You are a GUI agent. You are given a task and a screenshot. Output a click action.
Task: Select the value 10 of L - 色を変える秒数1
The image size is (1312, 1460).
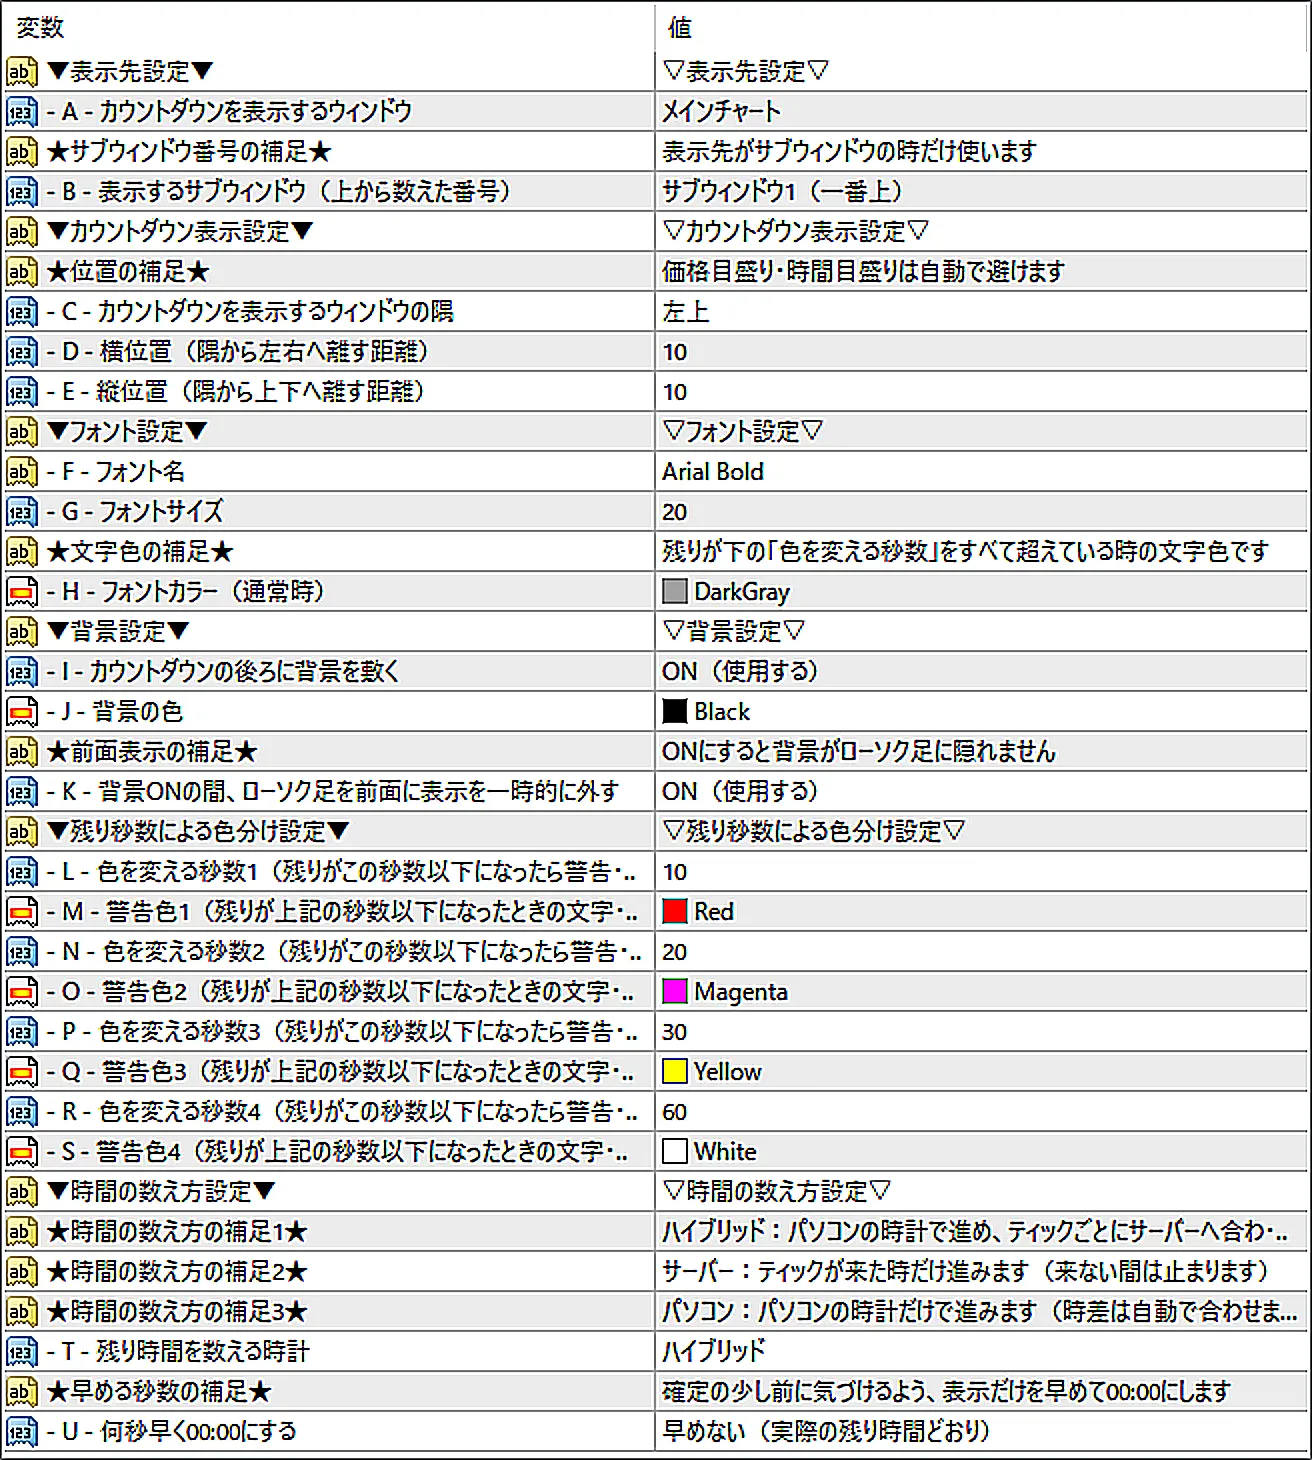[x=675, y=872]
